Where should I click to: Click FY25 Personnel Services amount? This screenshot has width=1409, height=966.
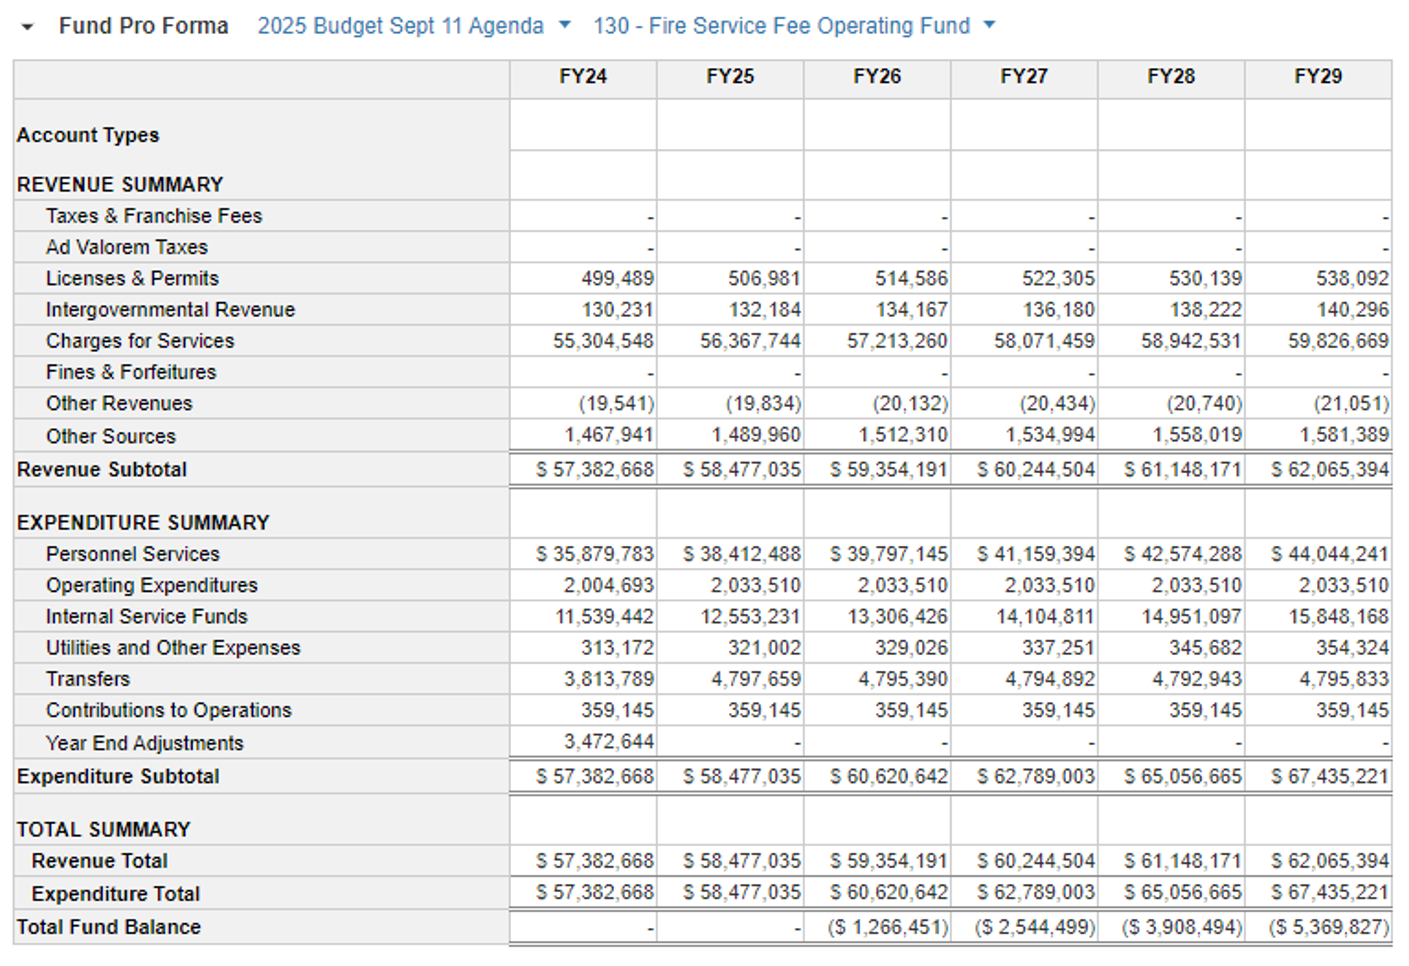pyautogui.click(x=741, y=554)
